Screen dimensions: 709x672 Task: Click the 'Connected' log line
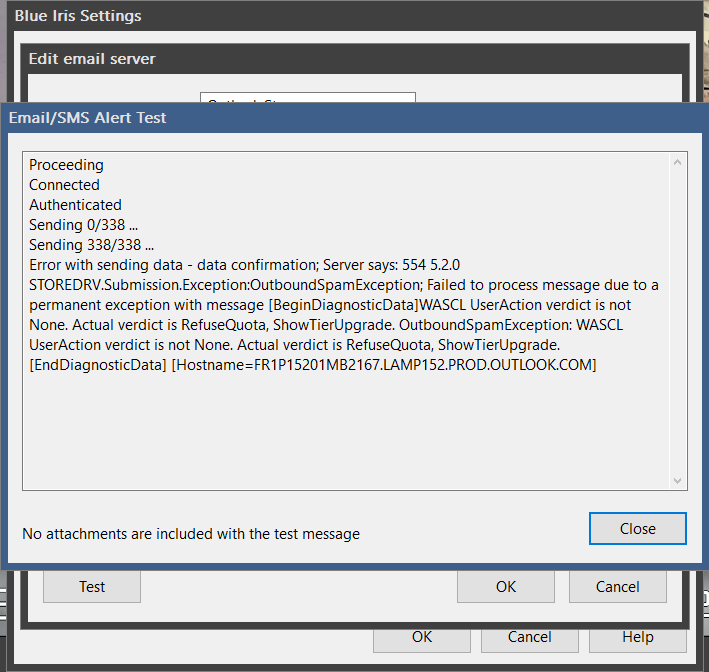pos(64,185)
